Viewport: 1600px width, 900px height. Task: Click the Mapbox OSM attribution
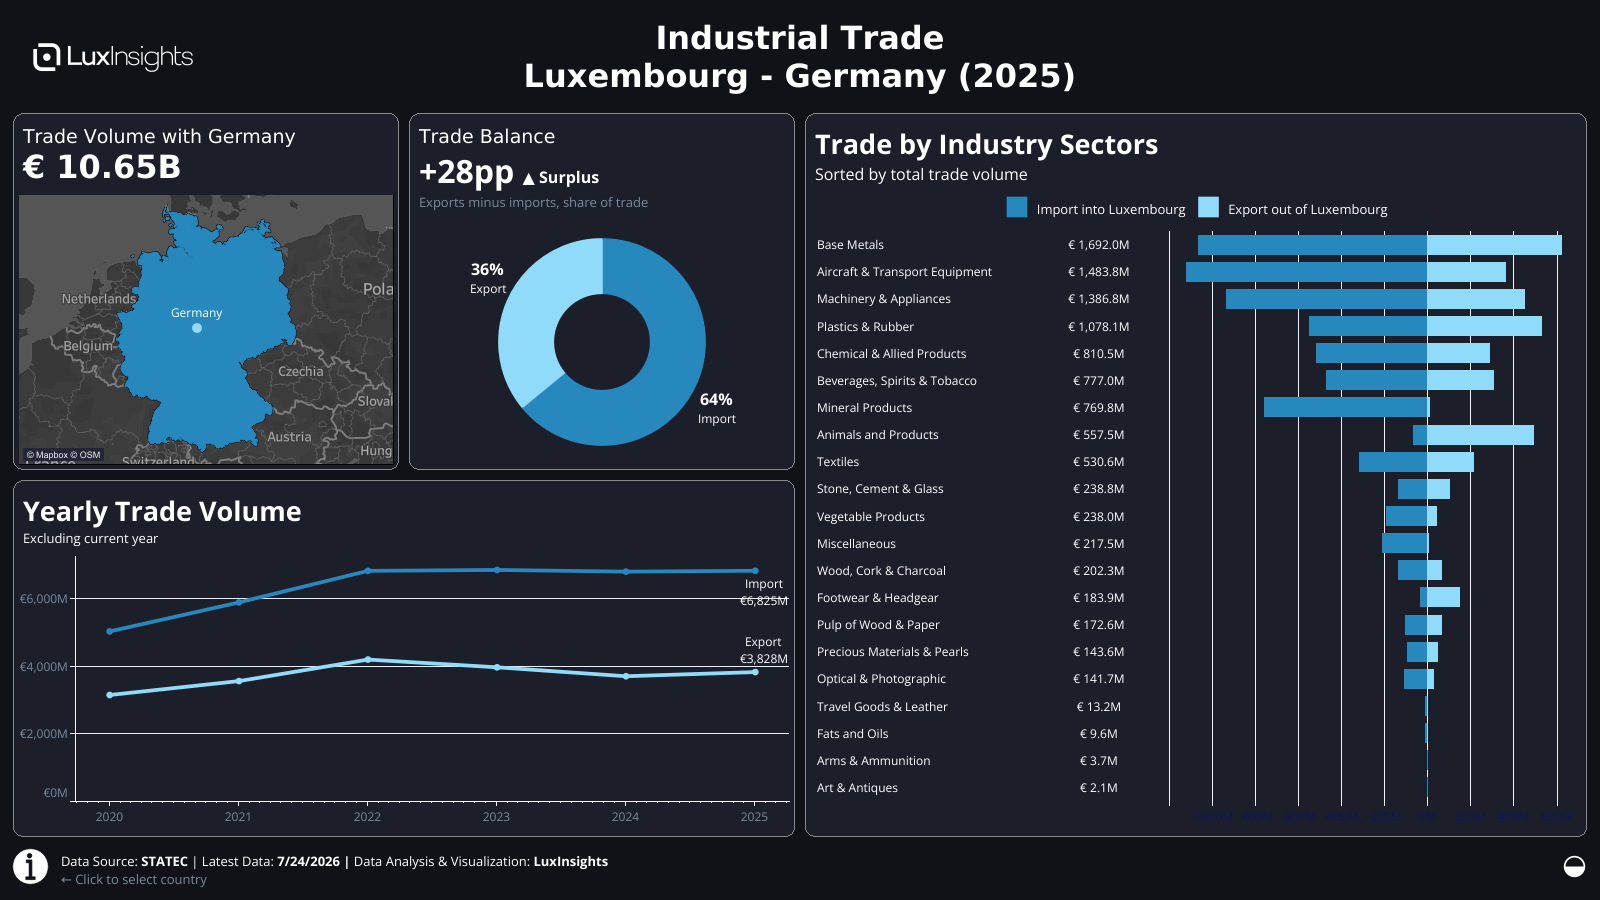(63, 455)
